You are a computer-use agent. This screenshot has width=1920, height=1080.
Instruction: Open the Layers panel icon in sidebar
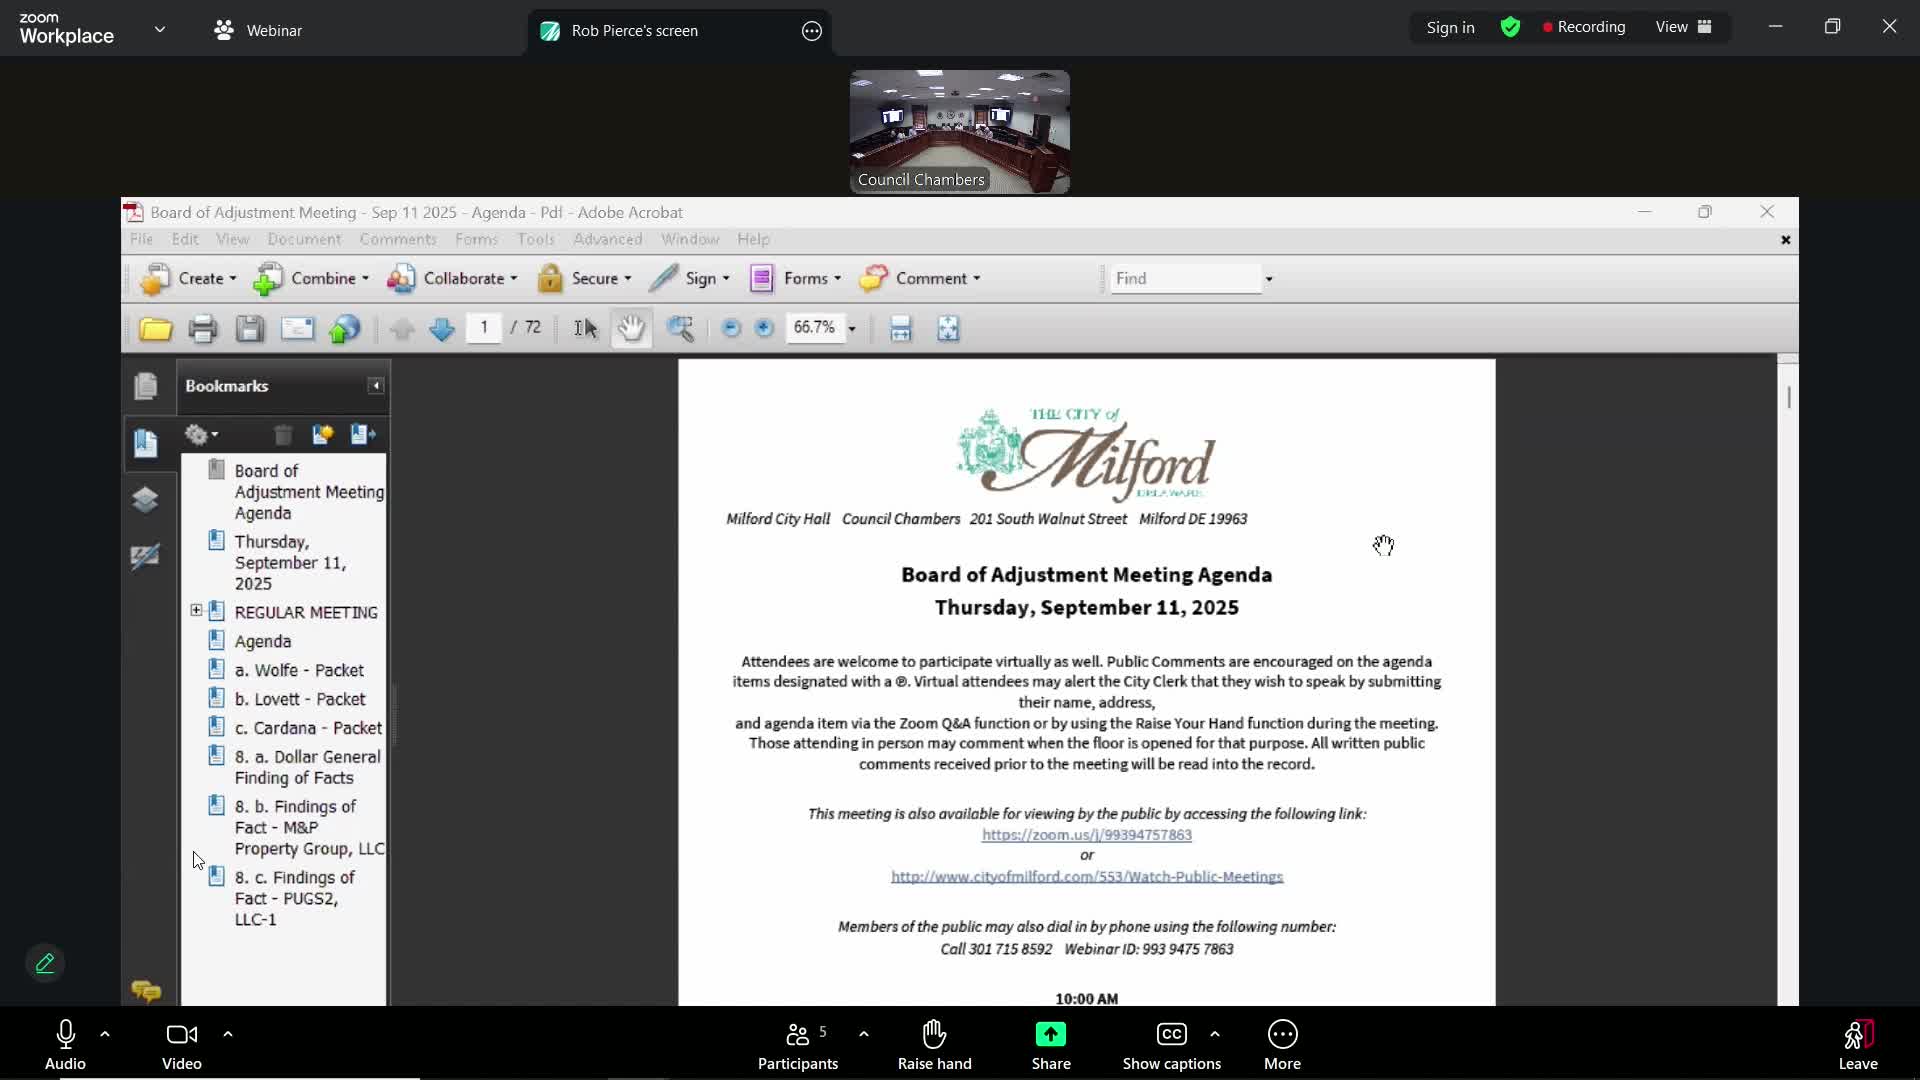[145, 499]
